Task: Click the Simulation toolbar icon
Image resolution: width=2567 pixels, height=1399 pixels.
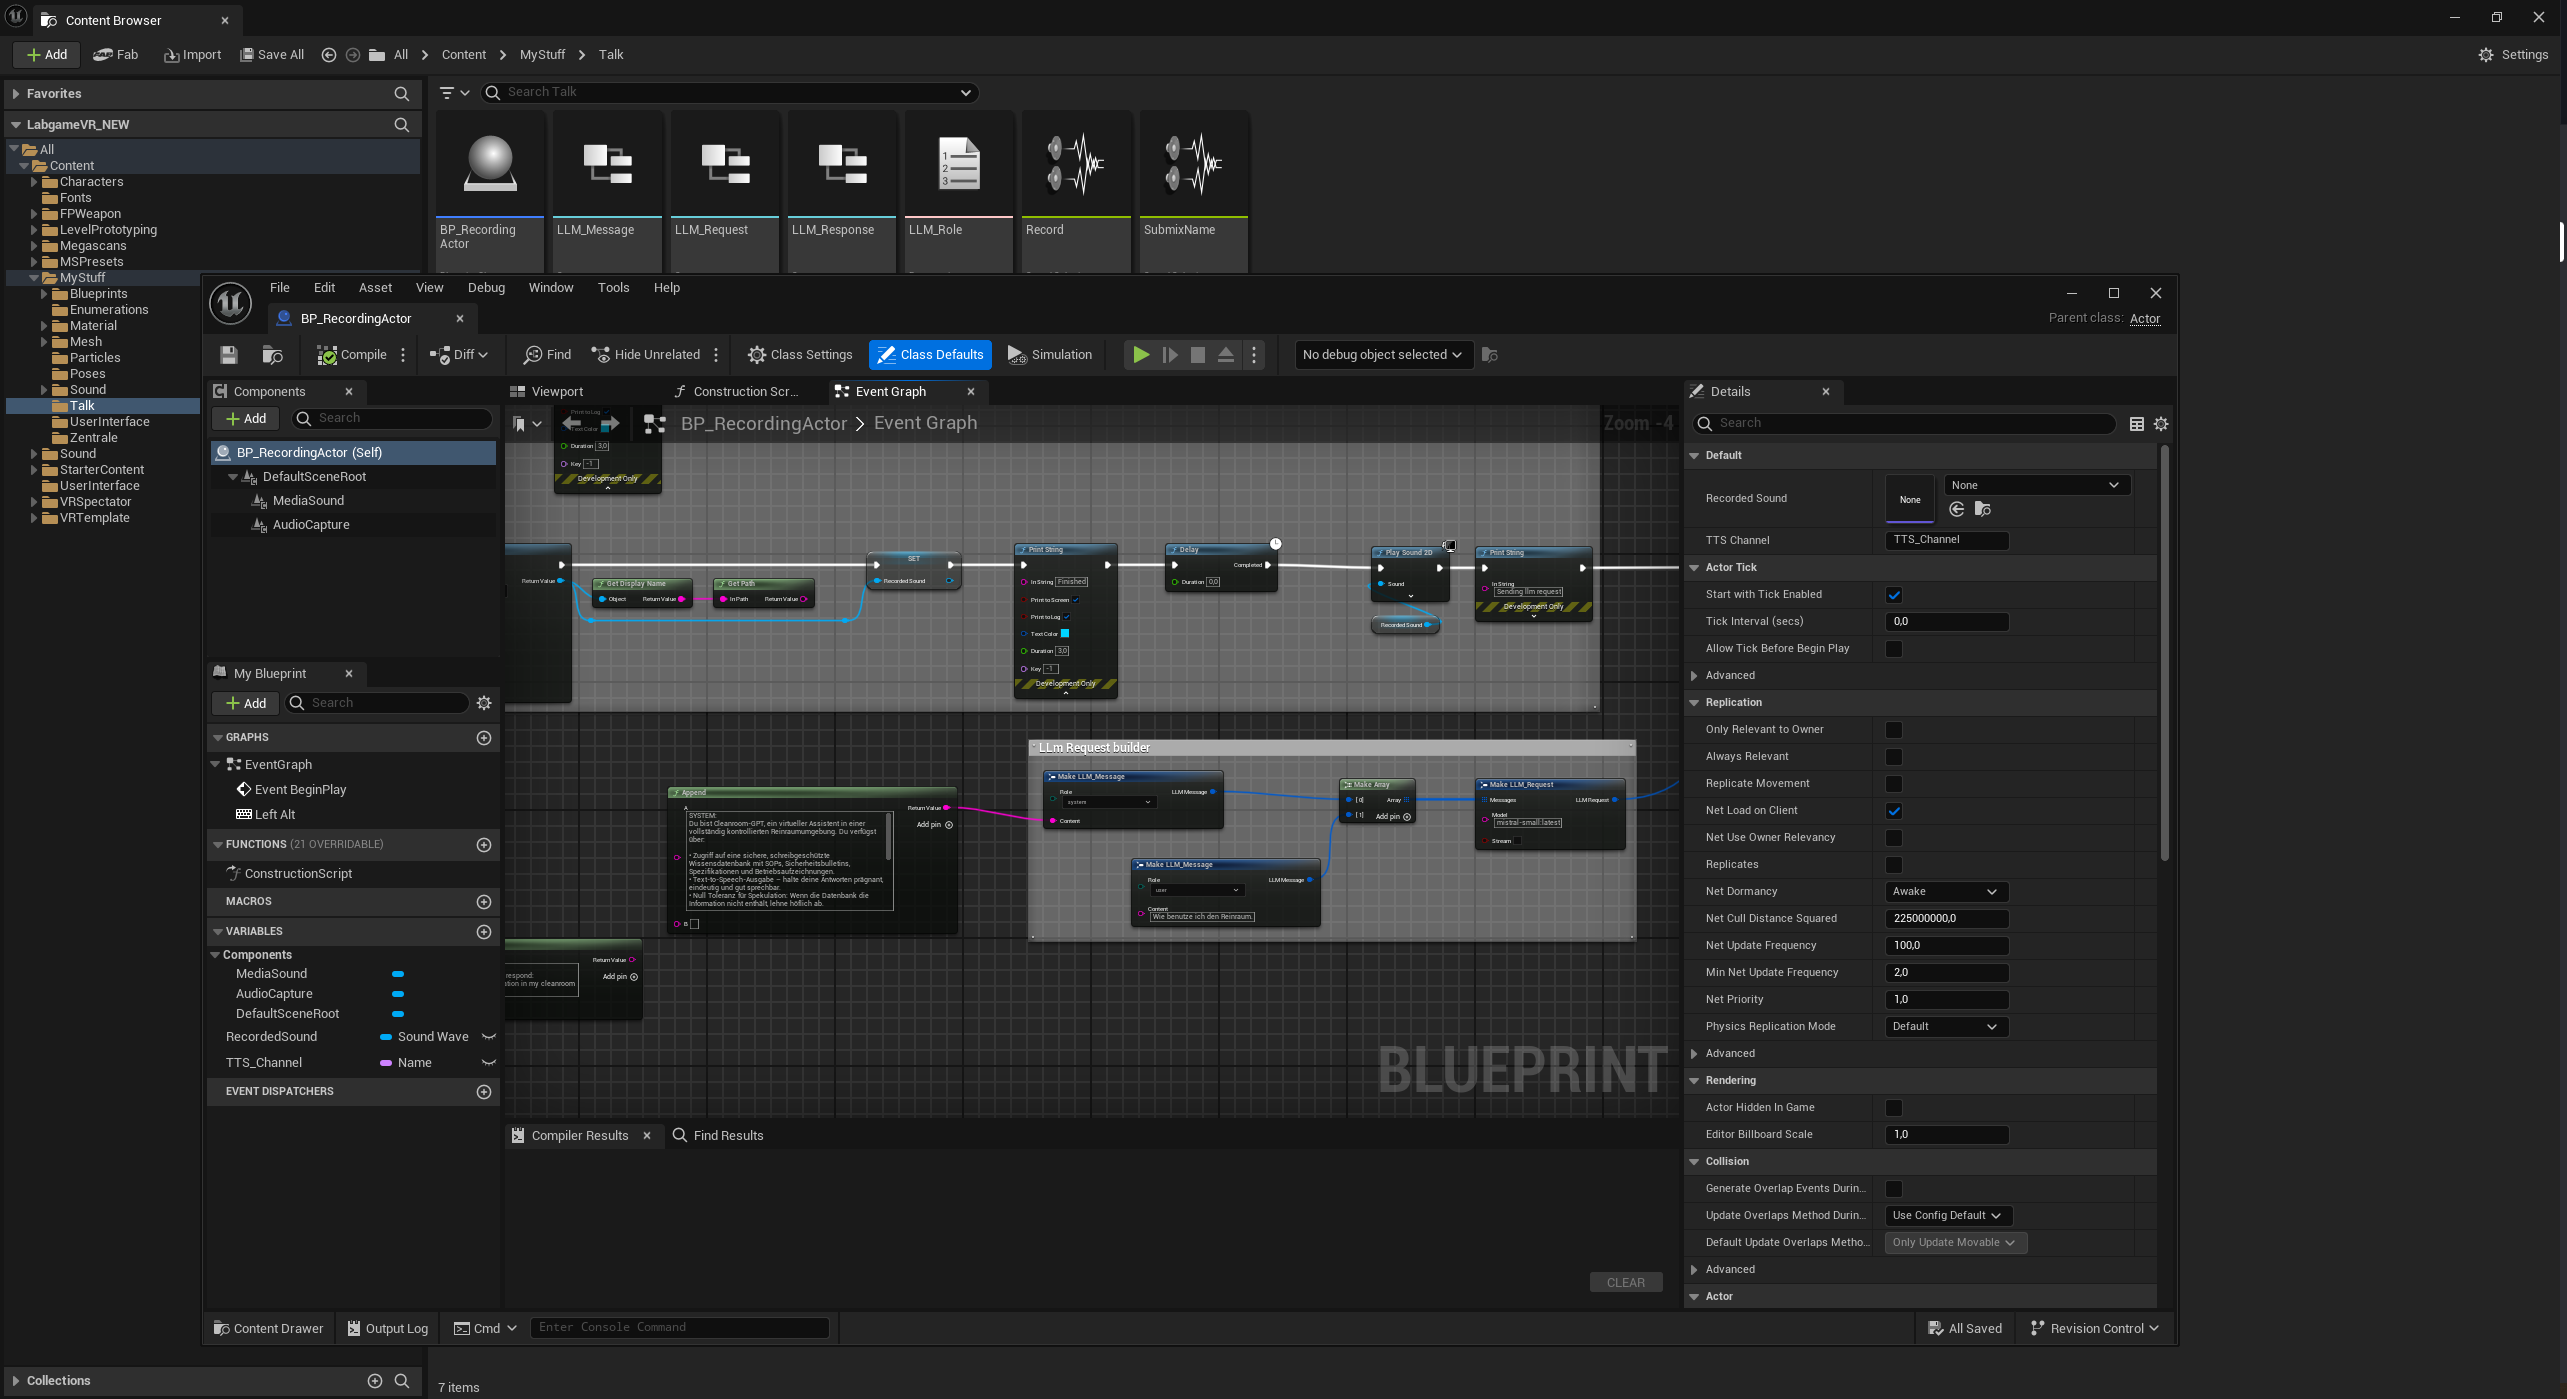Action: (x=1016, y=355)
